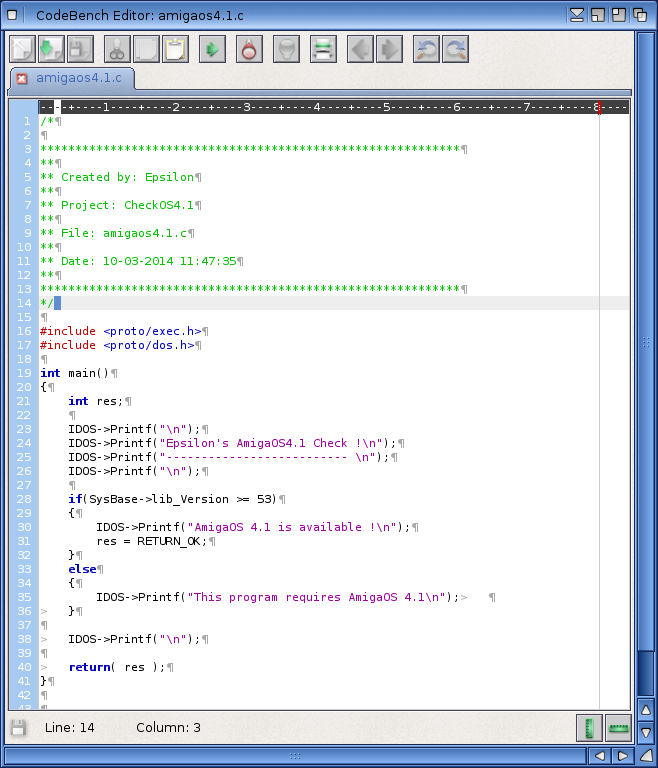Go forward using the grey right arrow icon
This screenshot has width=658, height=768.
[390, 49]
